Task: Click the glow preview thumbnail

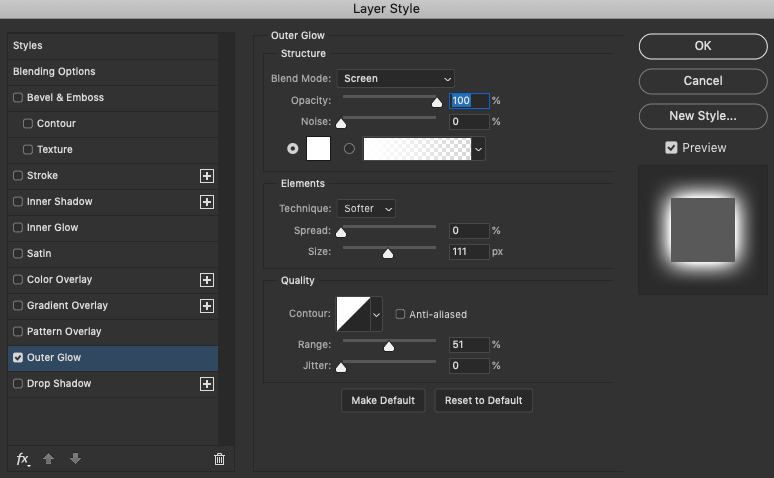Action: coord(703,230)
